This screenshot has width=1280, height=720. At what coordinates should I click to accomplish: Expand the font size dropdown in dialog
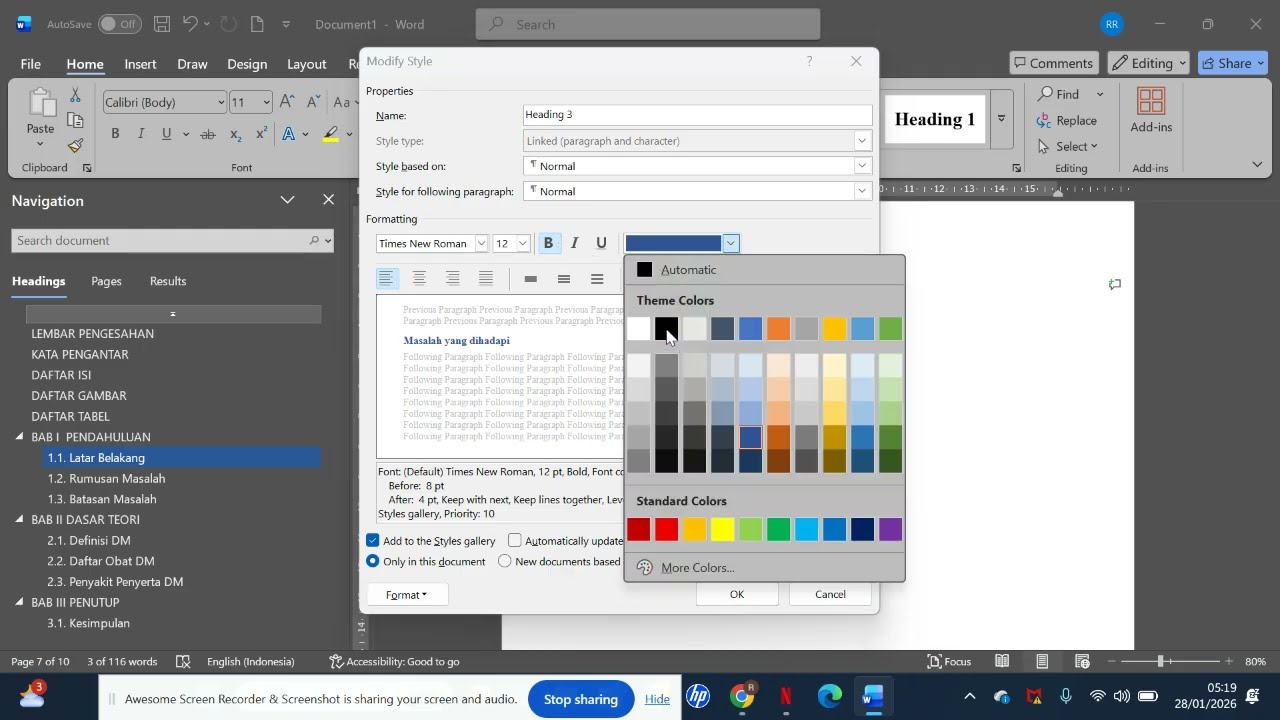click(522, 244)
